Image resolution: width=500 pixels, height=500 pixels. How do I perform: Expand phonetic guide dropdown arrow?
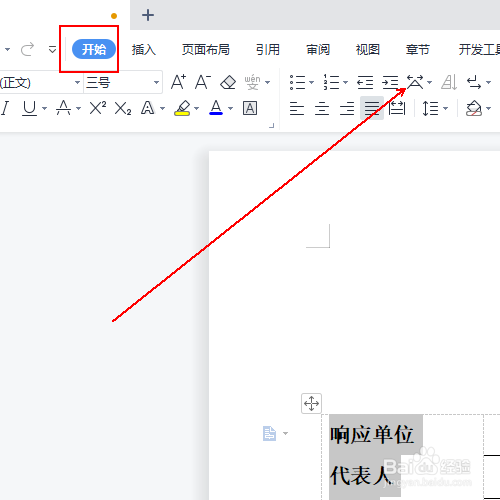pos(267,82)
